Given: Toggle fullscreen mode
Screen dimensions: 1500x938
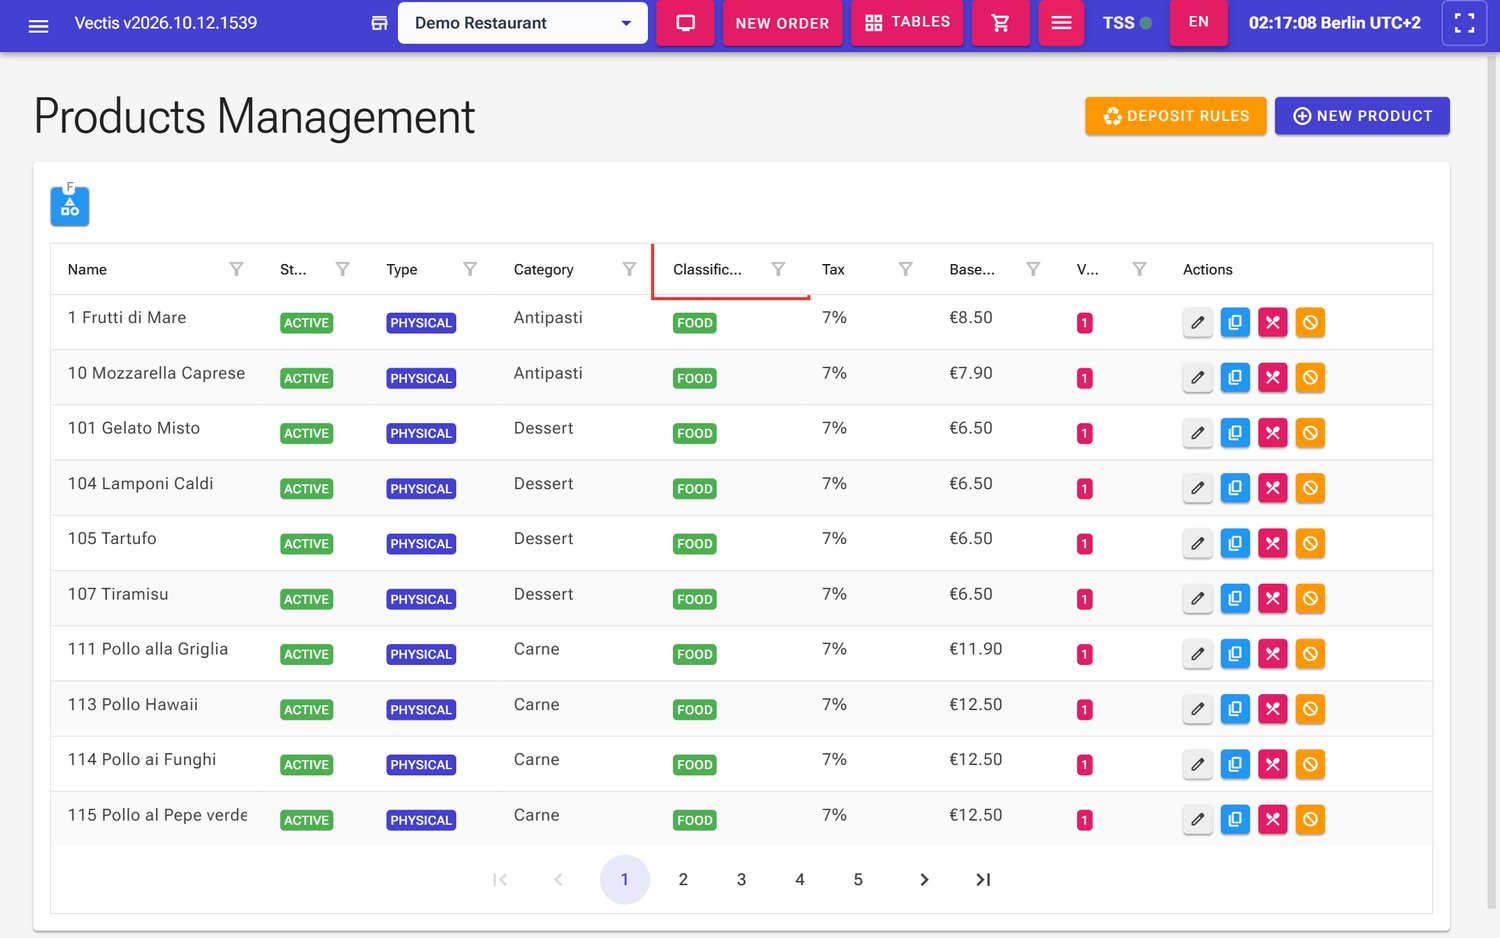Looking at the screenshot, I should pyautogui.click(x=1464, y=23).
